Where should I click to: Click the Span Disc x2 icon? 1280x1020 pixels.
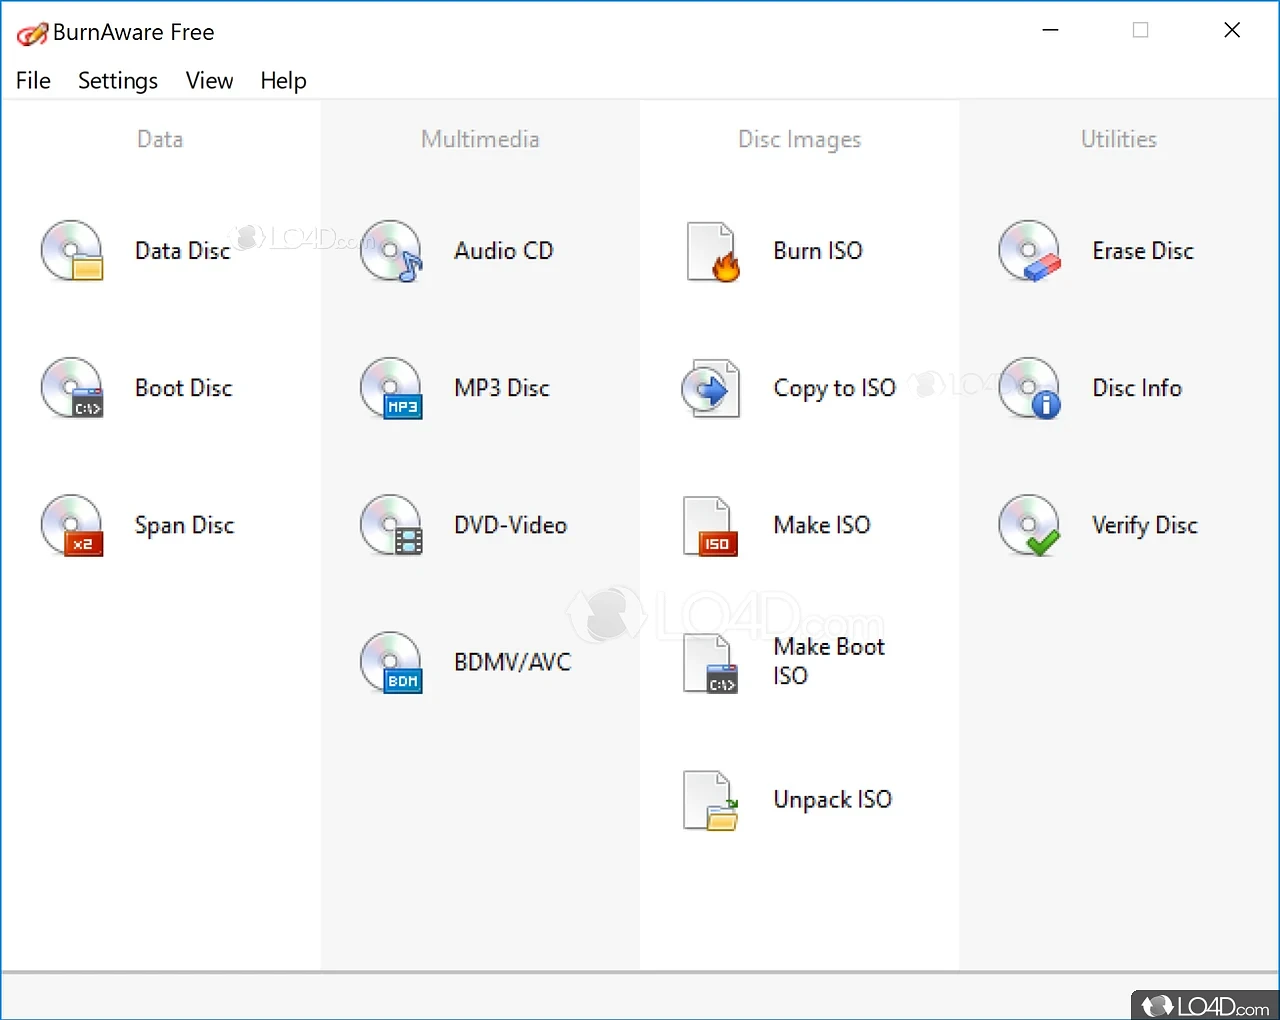coord(72,525)
